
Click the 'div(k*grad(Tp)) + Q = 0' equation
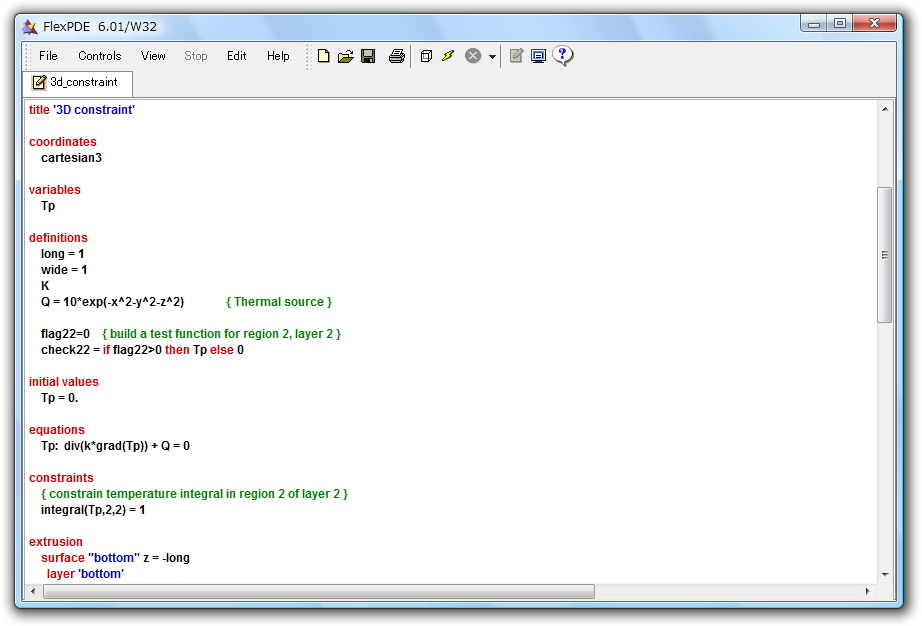point(127,446)
